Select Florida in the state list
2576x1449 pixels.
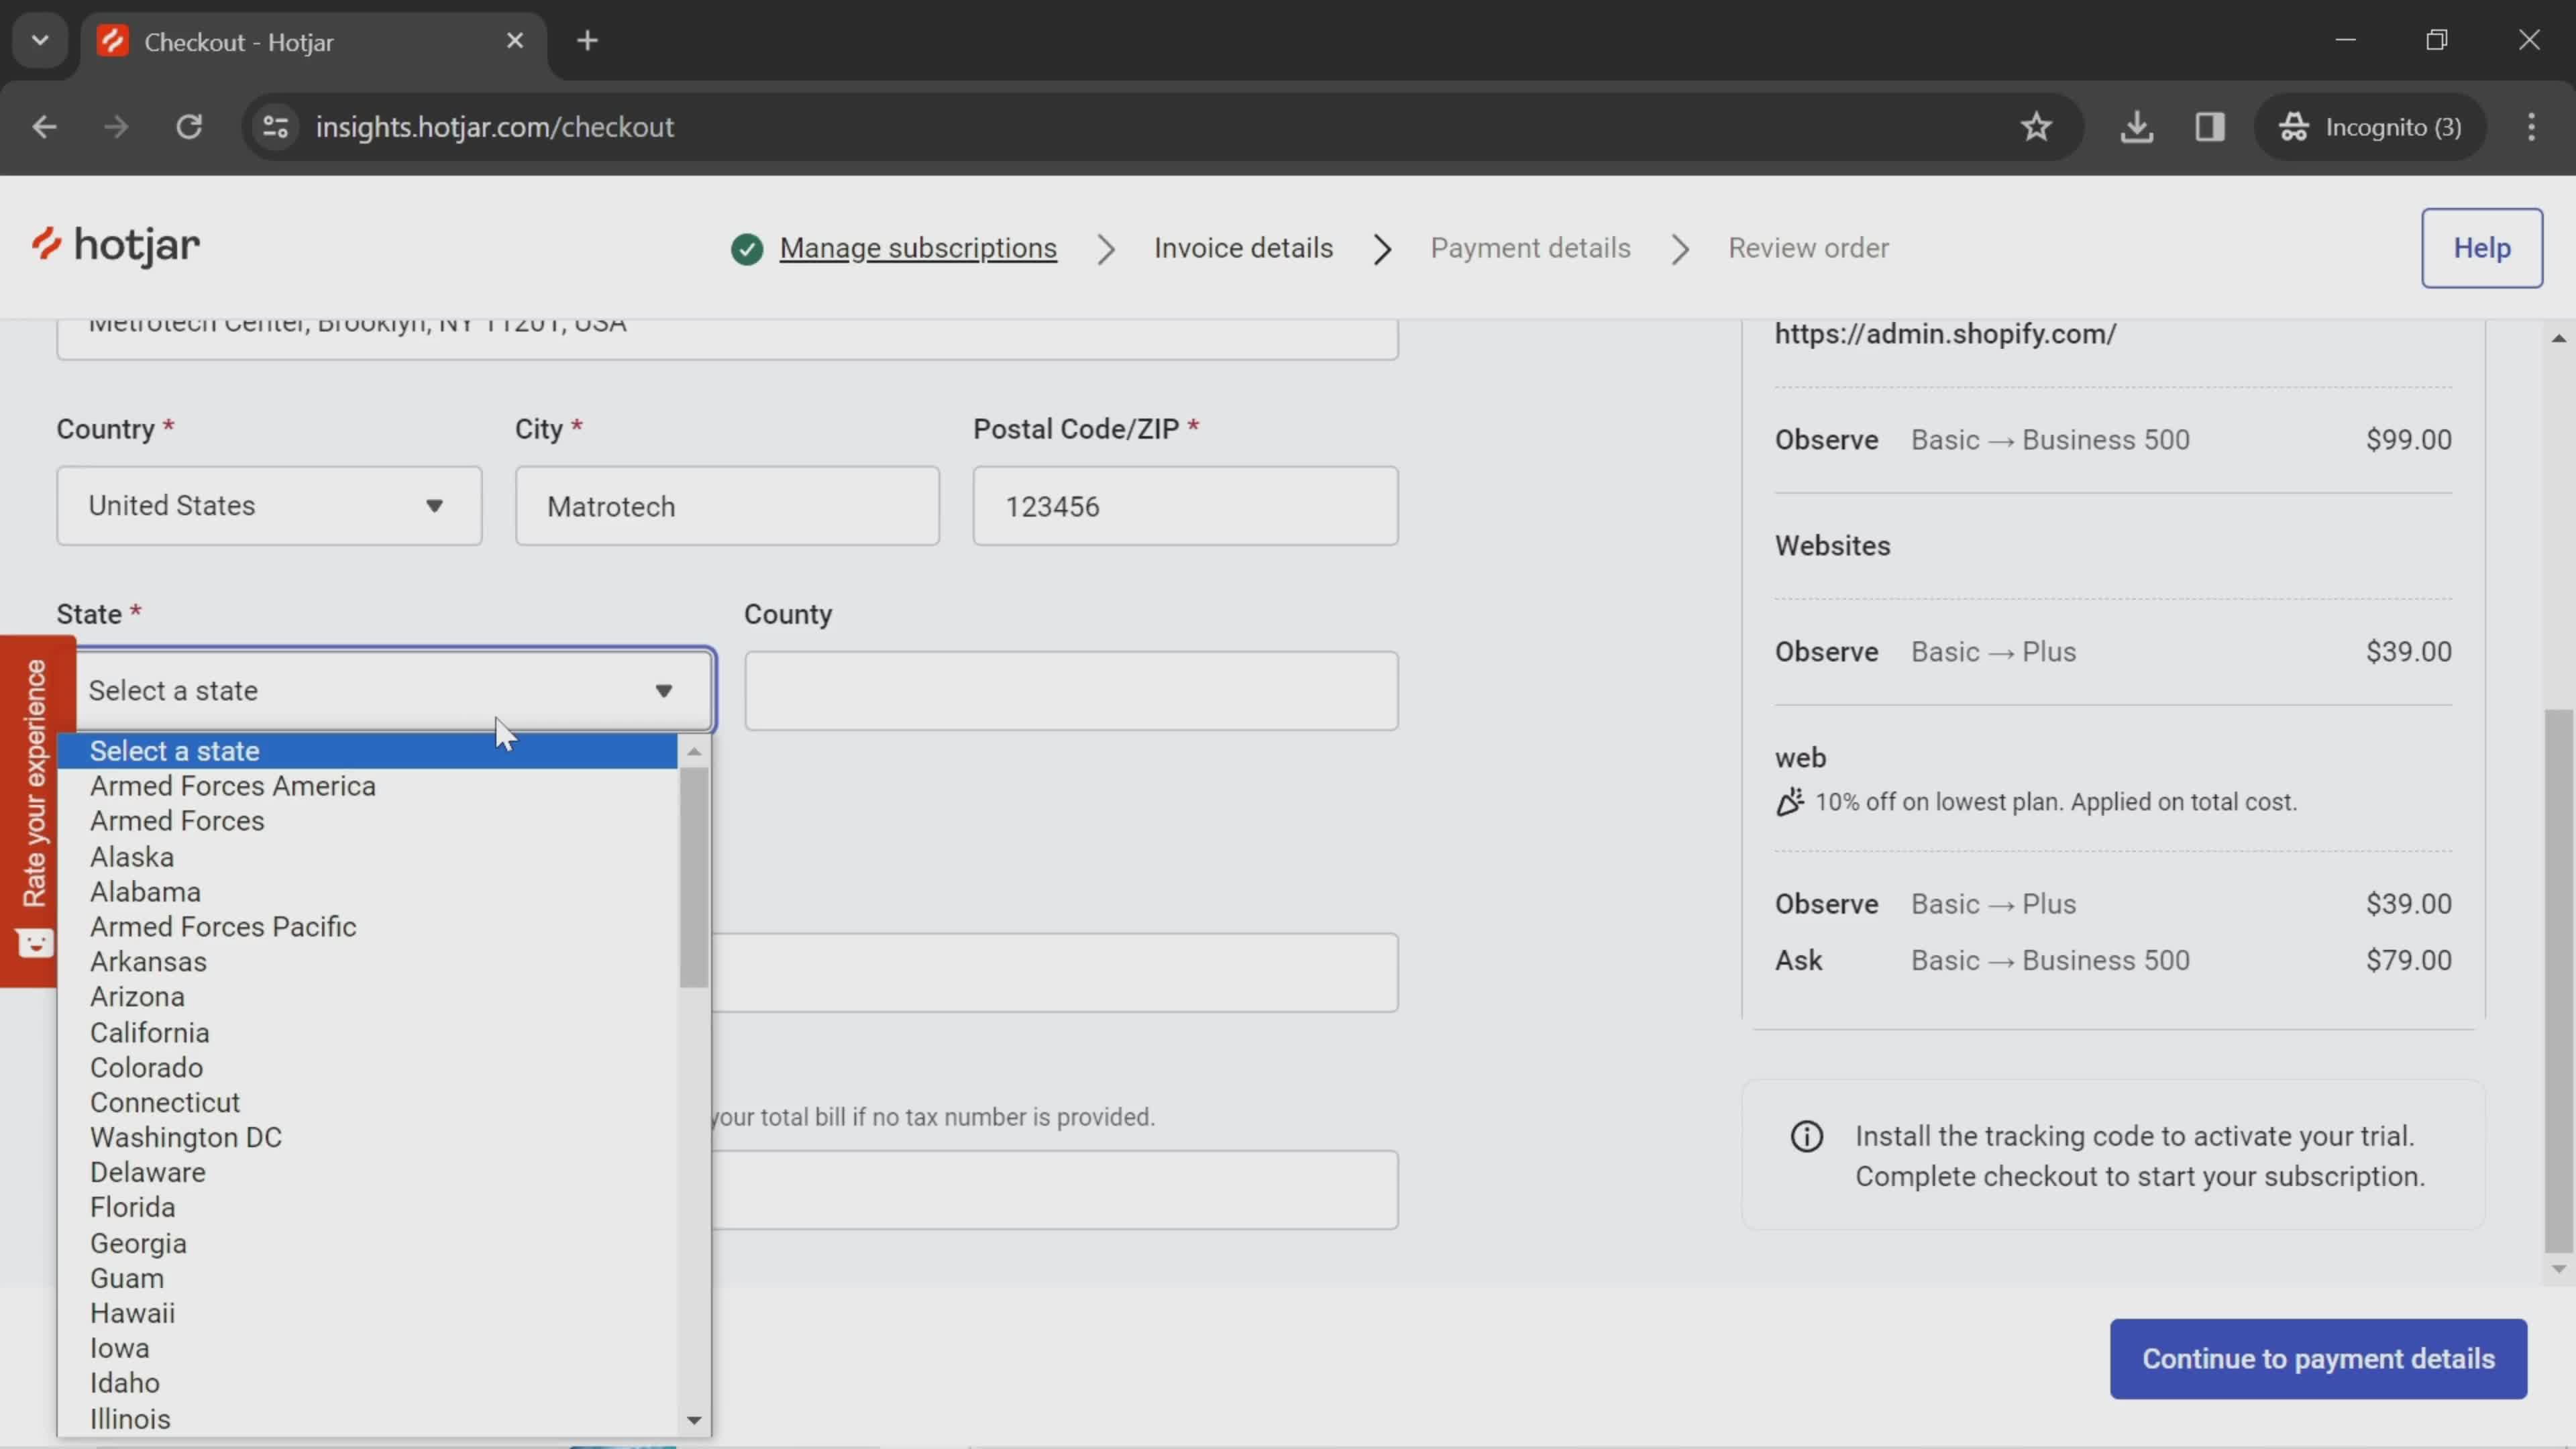(x=367, y=1208)
